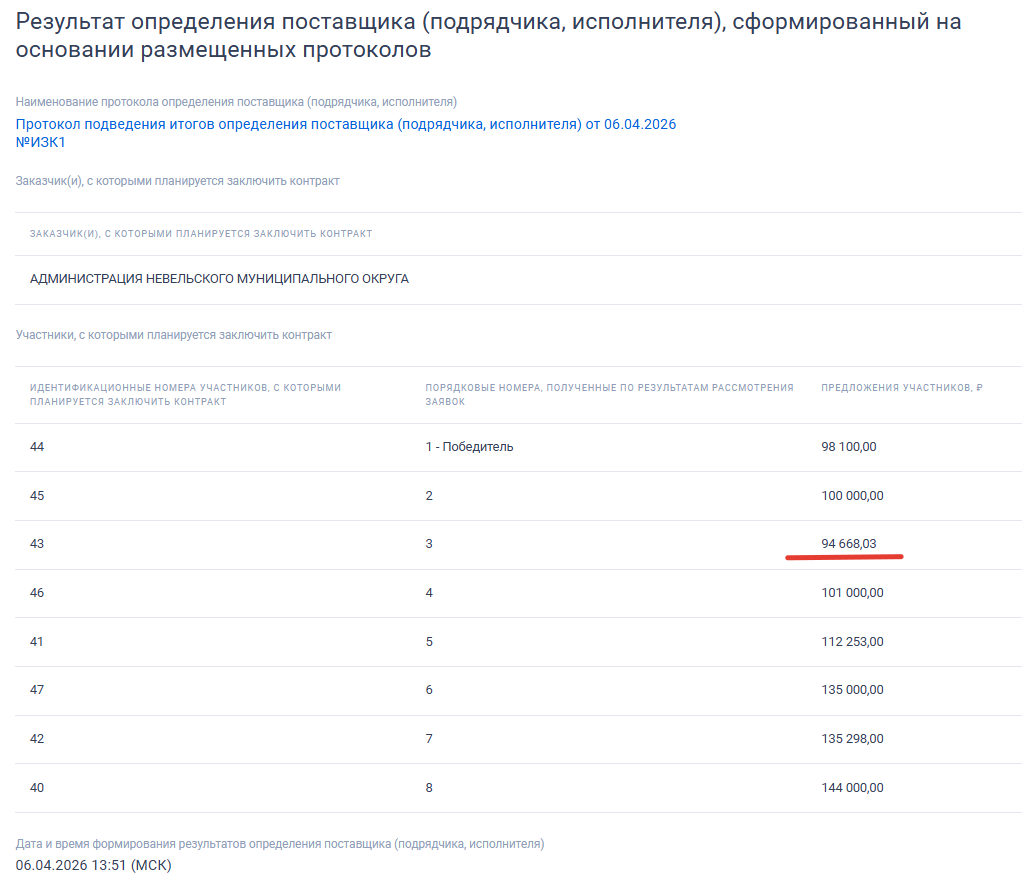Select the bid 135 000,00 for participant 47
The image size is (1035, 889).
[x=852, y=689]
